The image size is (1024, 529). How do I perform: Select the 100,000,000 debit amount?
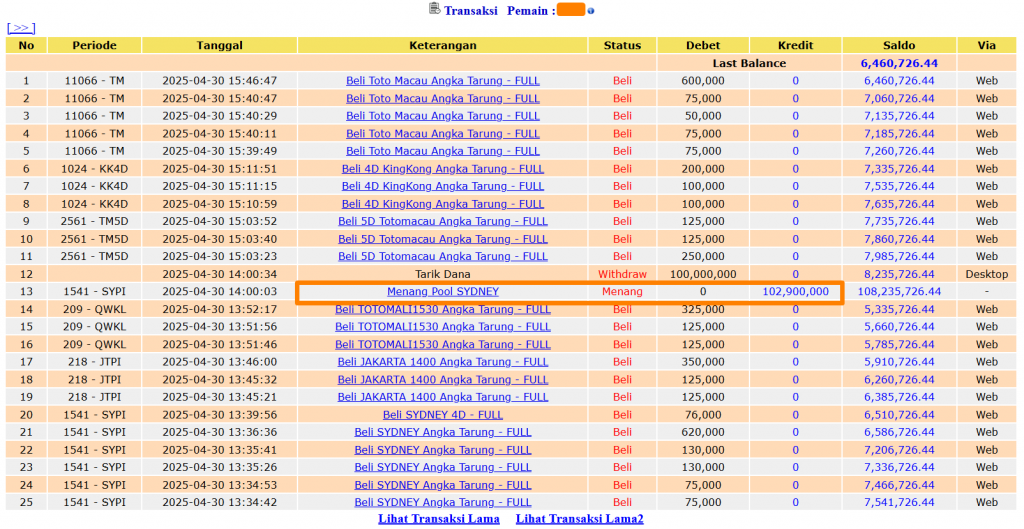(x=703, y=274)
